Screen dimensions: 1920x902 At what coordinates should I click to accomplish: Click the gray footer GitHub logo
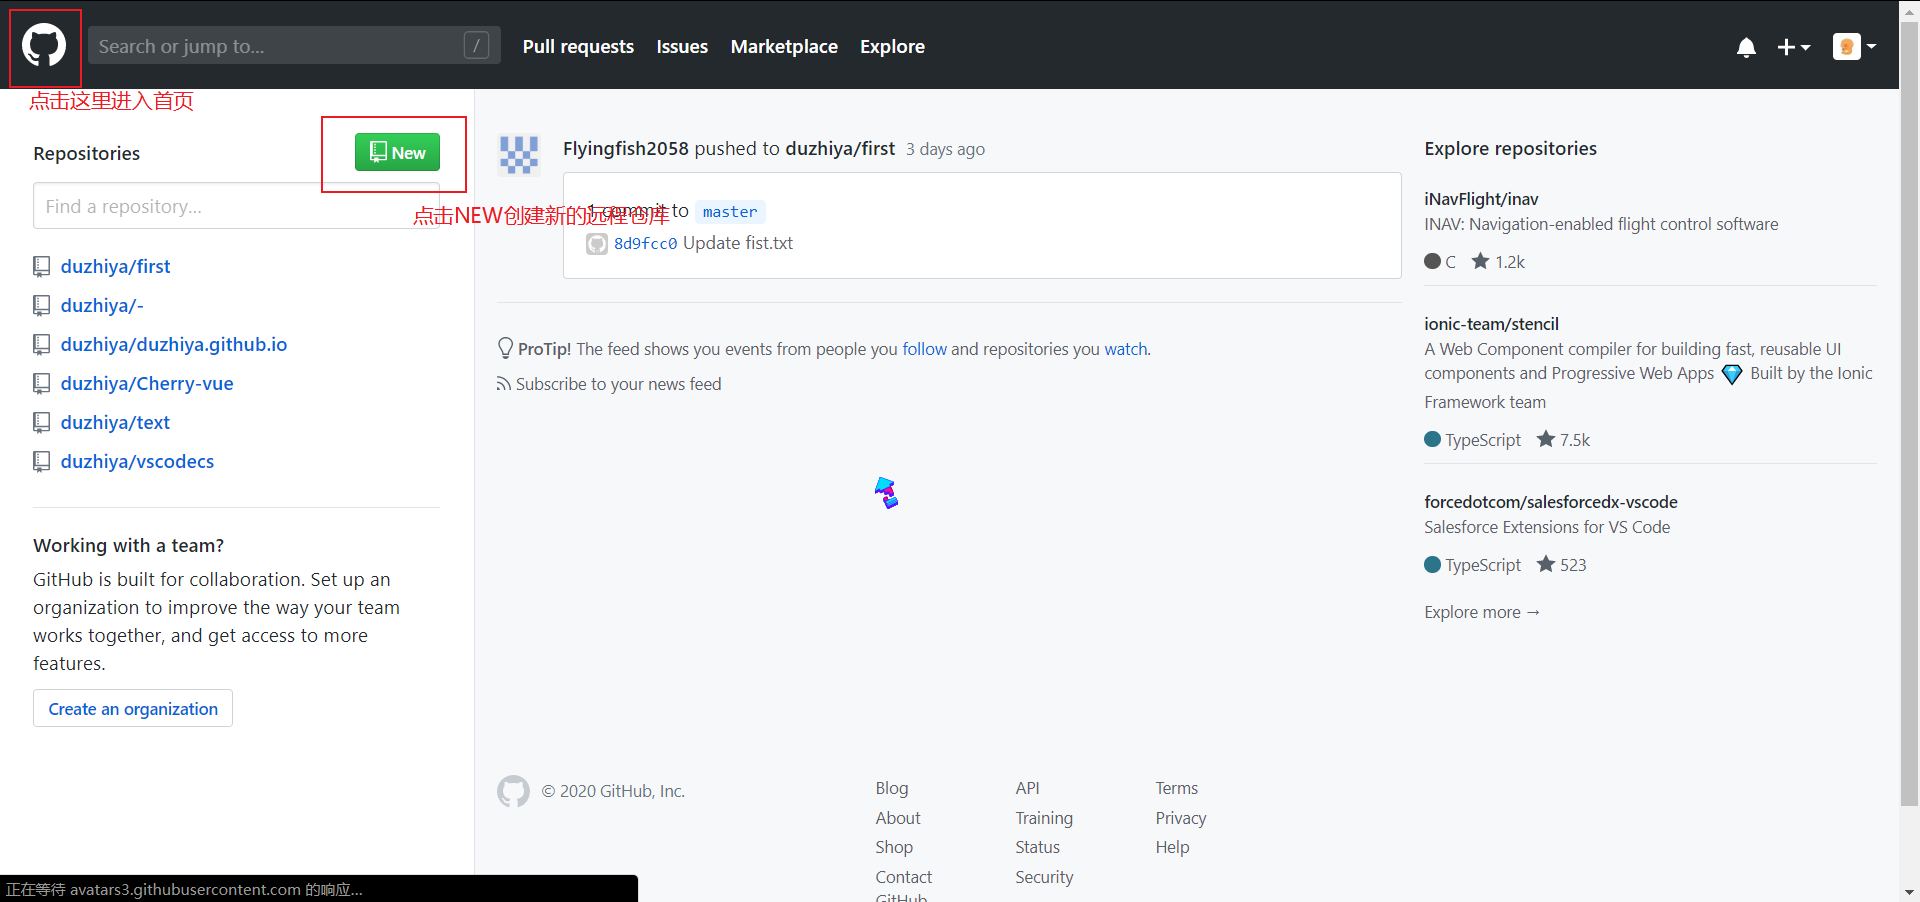coord(513,791)
